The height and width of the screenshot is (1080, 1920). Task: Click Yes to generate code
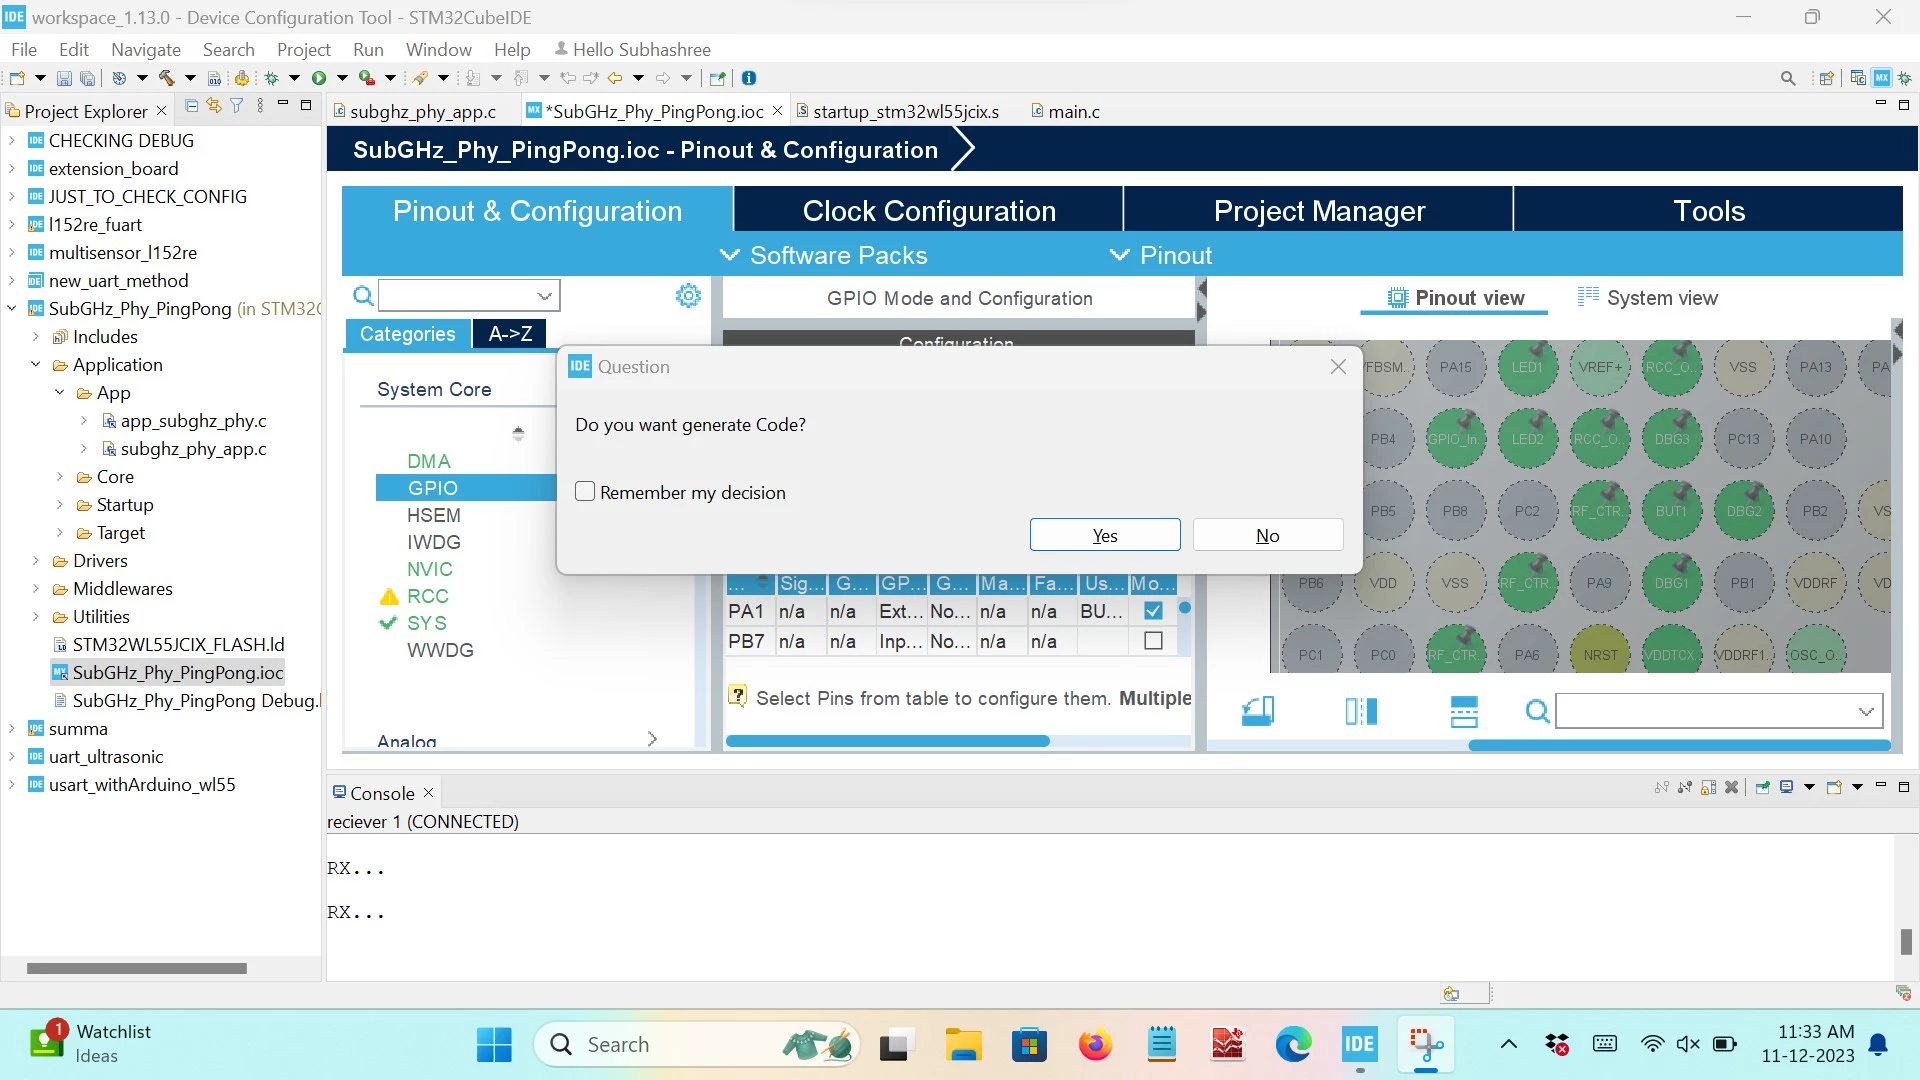[x=1105, y=535]
